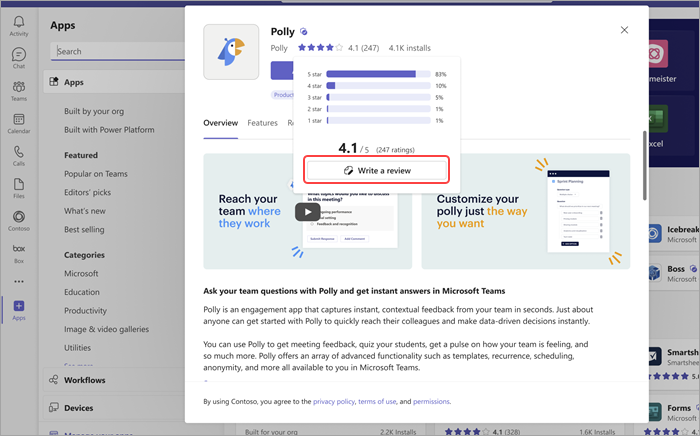Click the Workflows icon
The width and height of the screenshot is (700, 436).
click(x=54, y=380)
